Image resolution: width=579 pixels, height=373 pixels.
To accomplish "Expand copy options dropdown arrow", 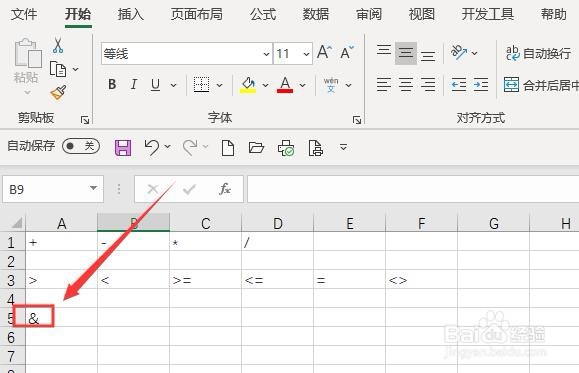I will (75, 69).
